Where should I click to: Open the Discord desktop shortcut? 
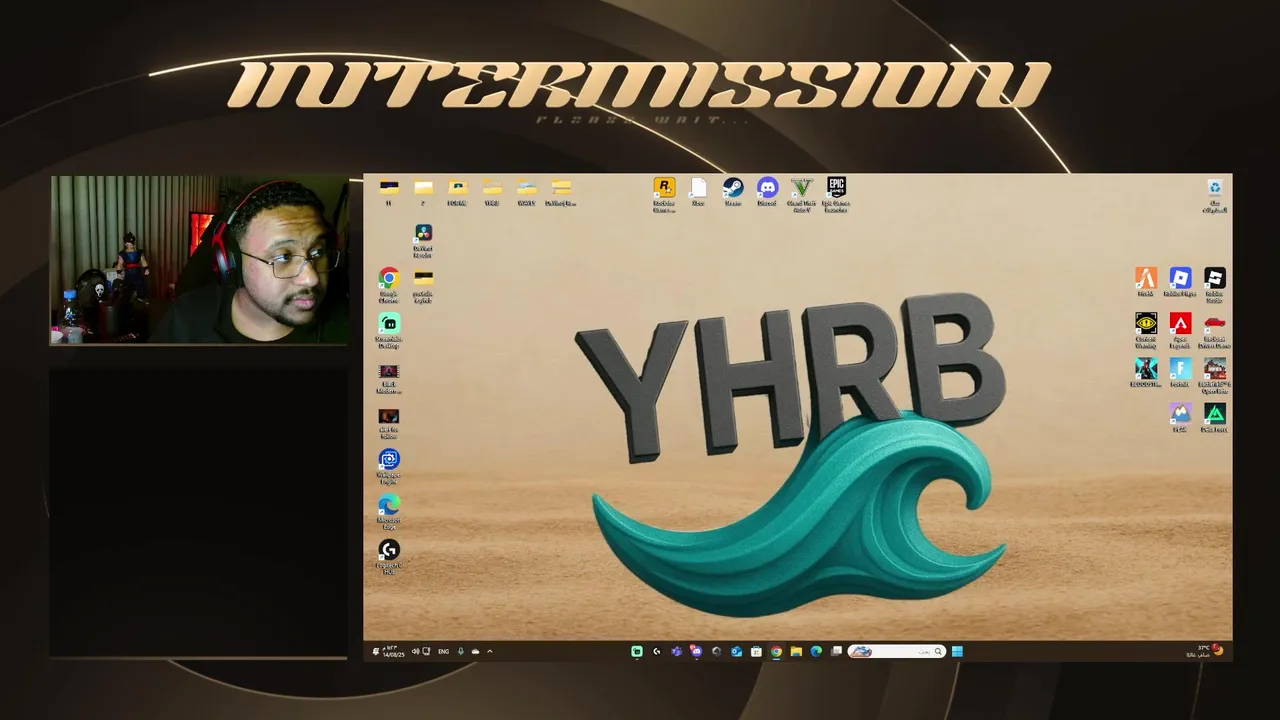coord(767,192)
